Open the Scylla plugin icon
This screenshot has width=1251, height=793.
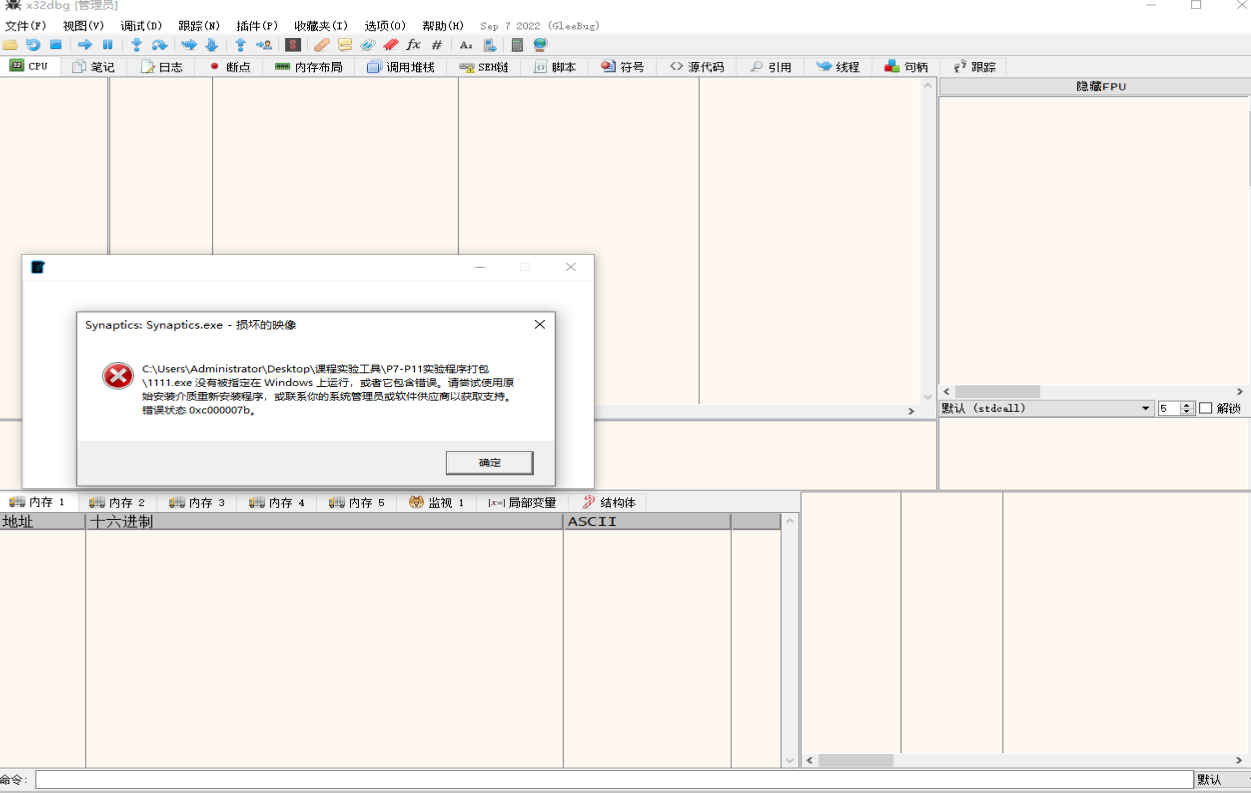tap(293, 45)
